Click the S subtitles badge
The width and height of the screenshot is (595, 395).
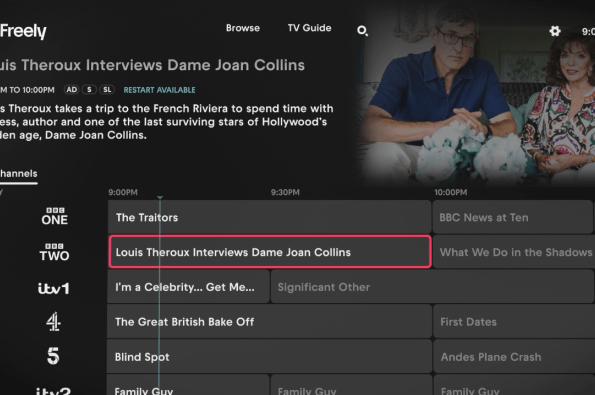point(89,90)
